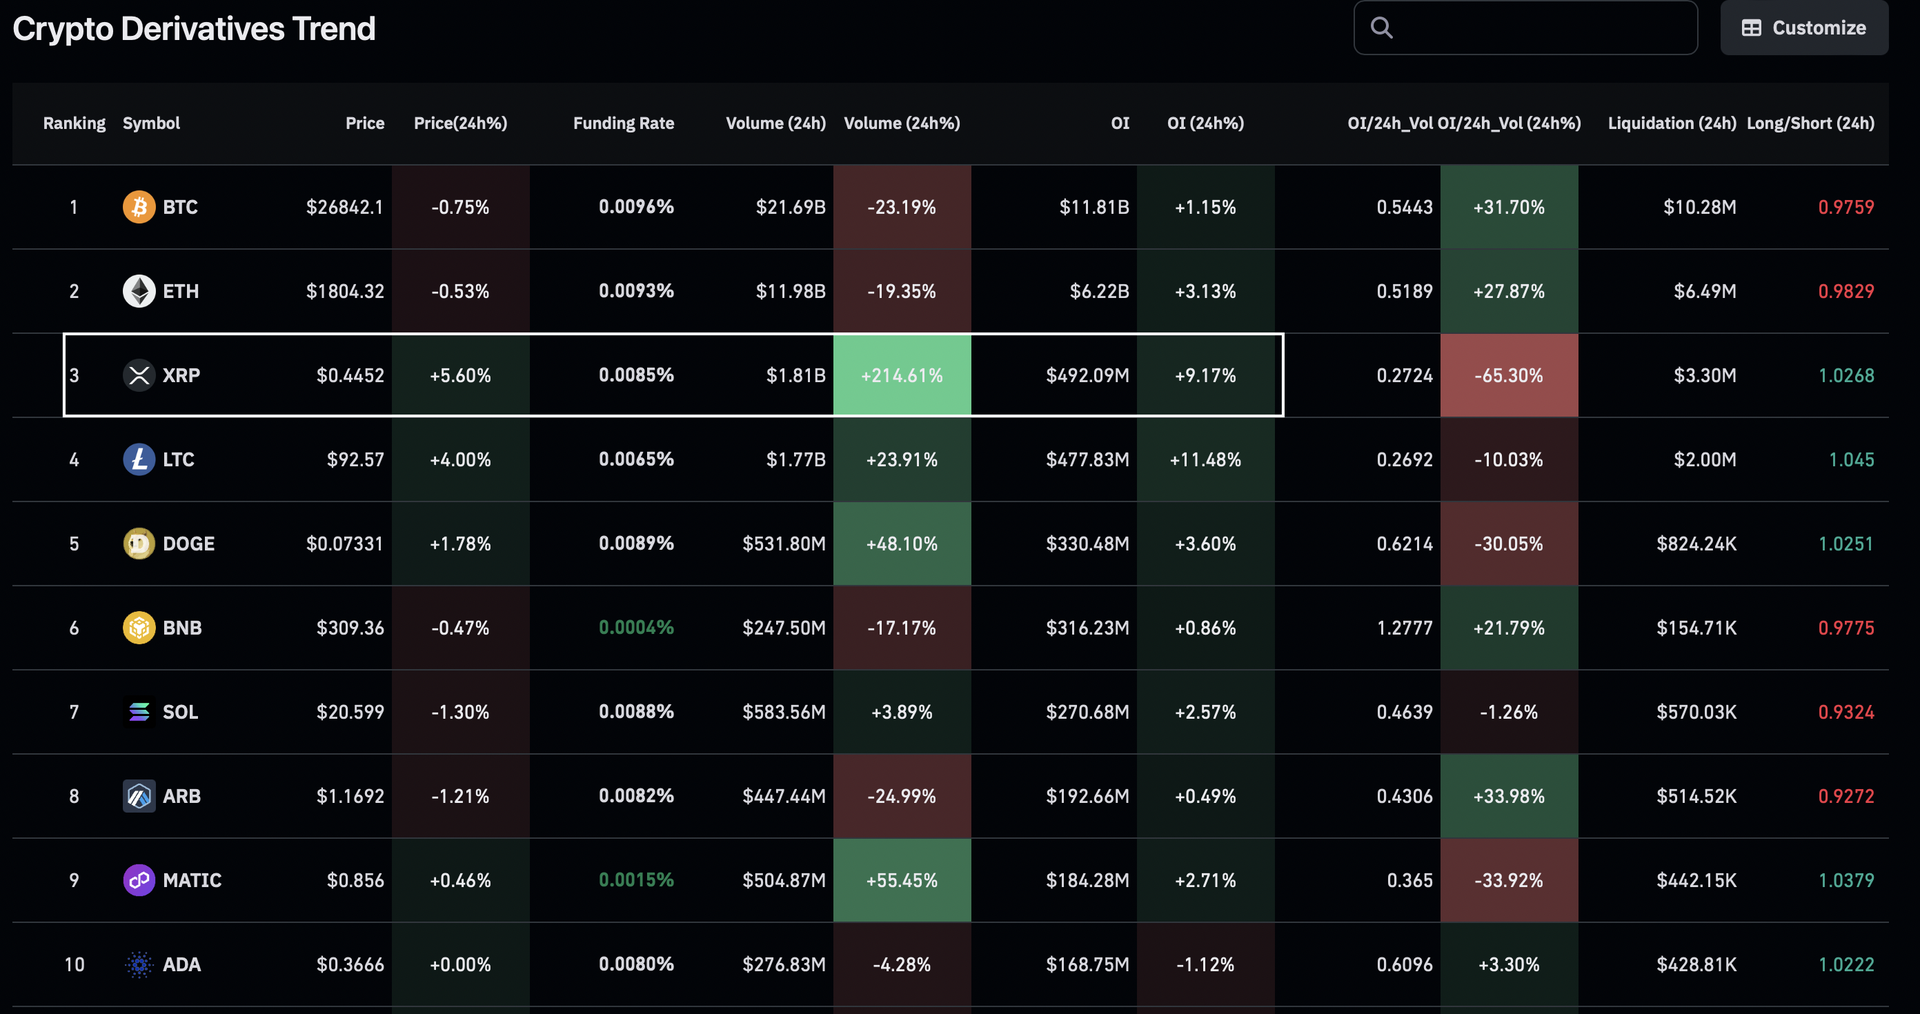The height and width of the screenshot is (1014, 1920).
Task: Open the BNB symbol link
Action: 182,627
